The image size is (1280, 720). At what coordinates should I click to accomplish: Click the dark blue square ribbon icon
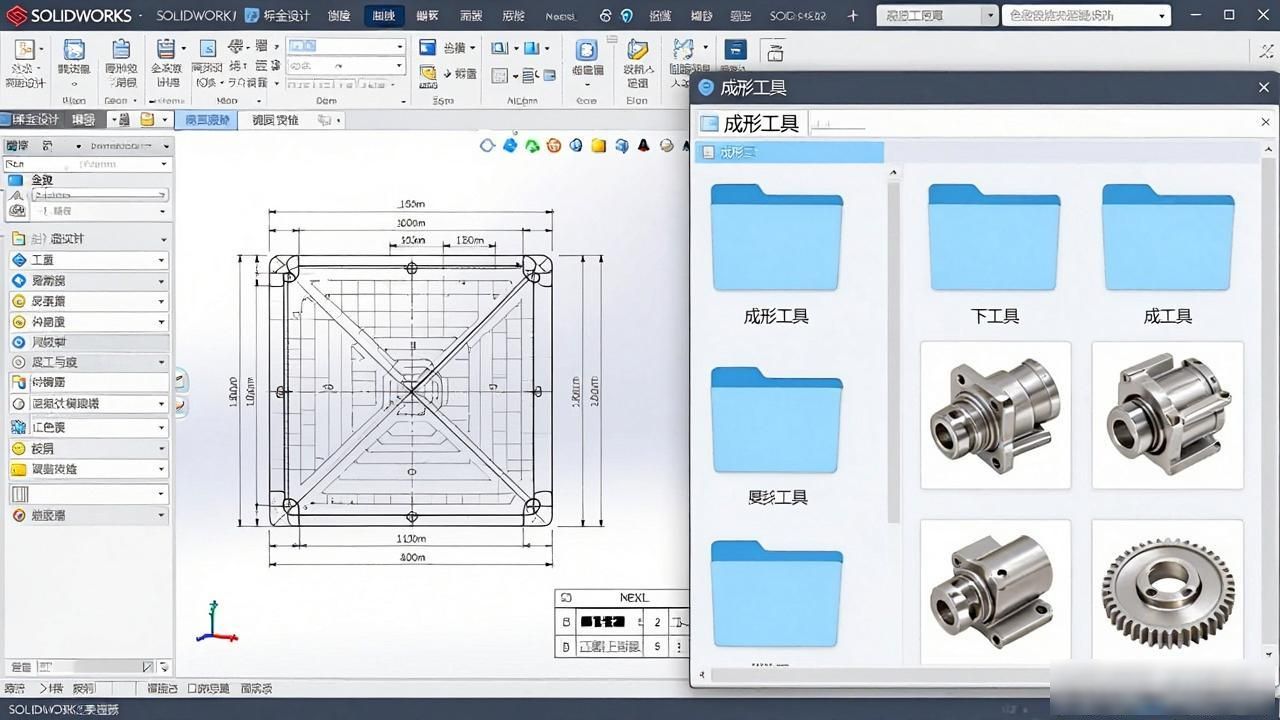735,50
